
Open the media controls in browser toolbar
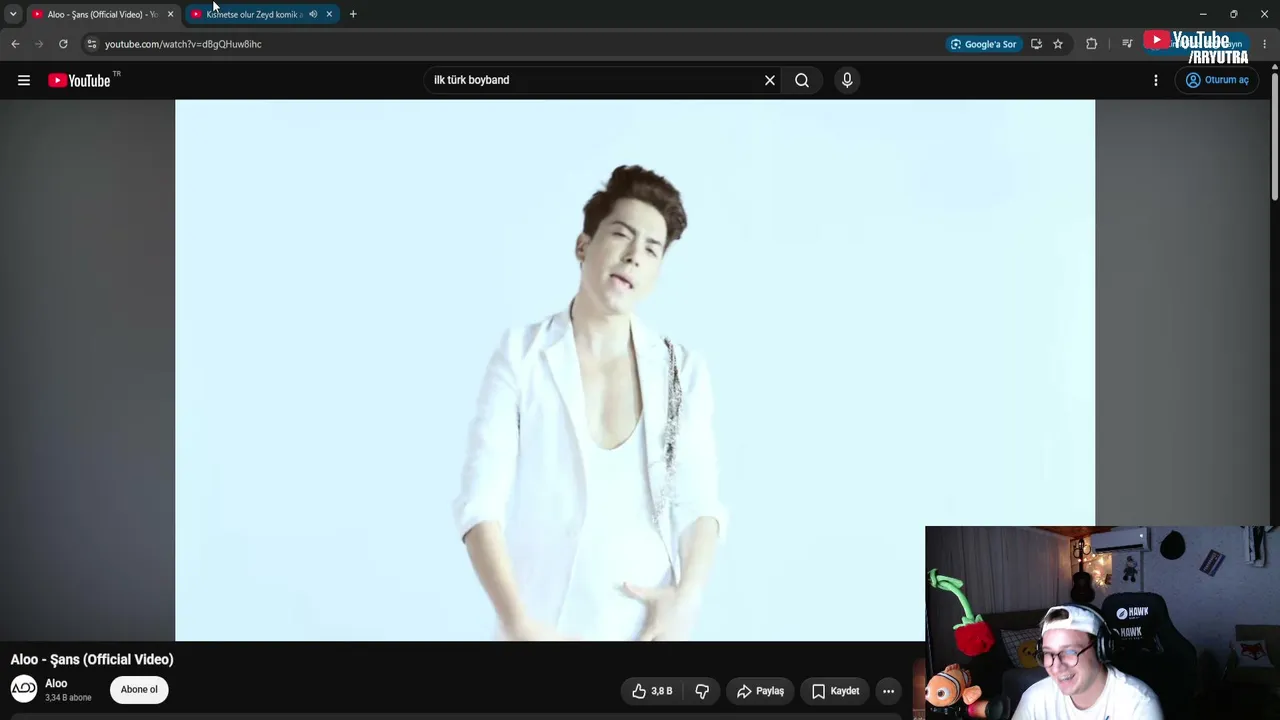tap(1127, 44)
